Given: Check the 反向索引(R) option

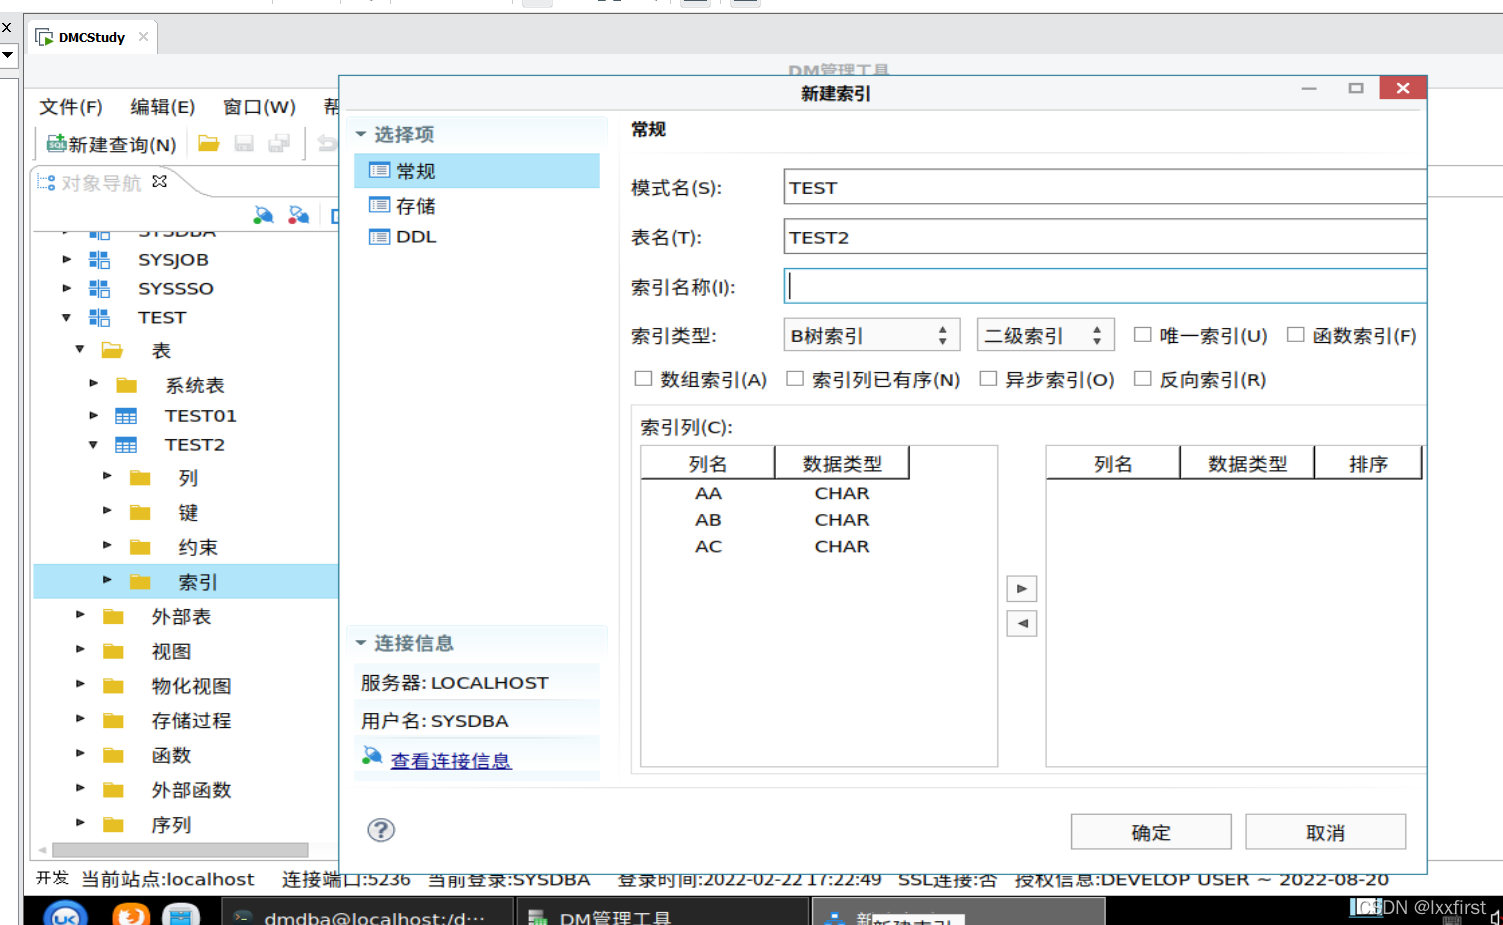Looking at the screenshot, I should pyautogui.click(x=1143, y=379).
